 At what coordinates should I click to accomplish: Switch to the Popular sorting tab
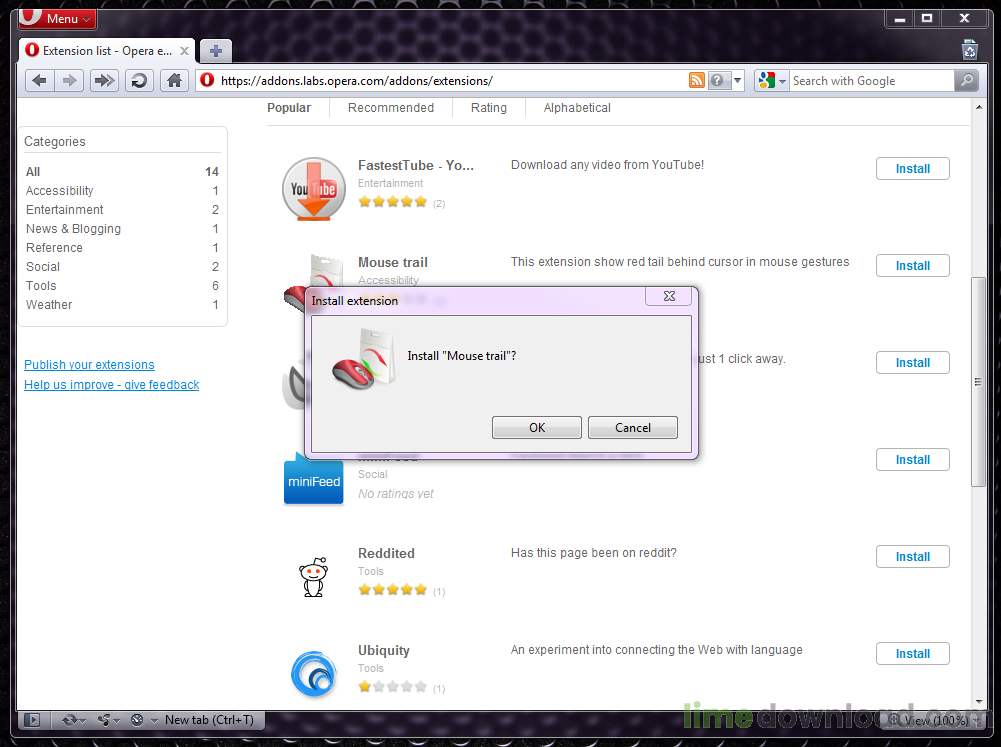(289, 108)
